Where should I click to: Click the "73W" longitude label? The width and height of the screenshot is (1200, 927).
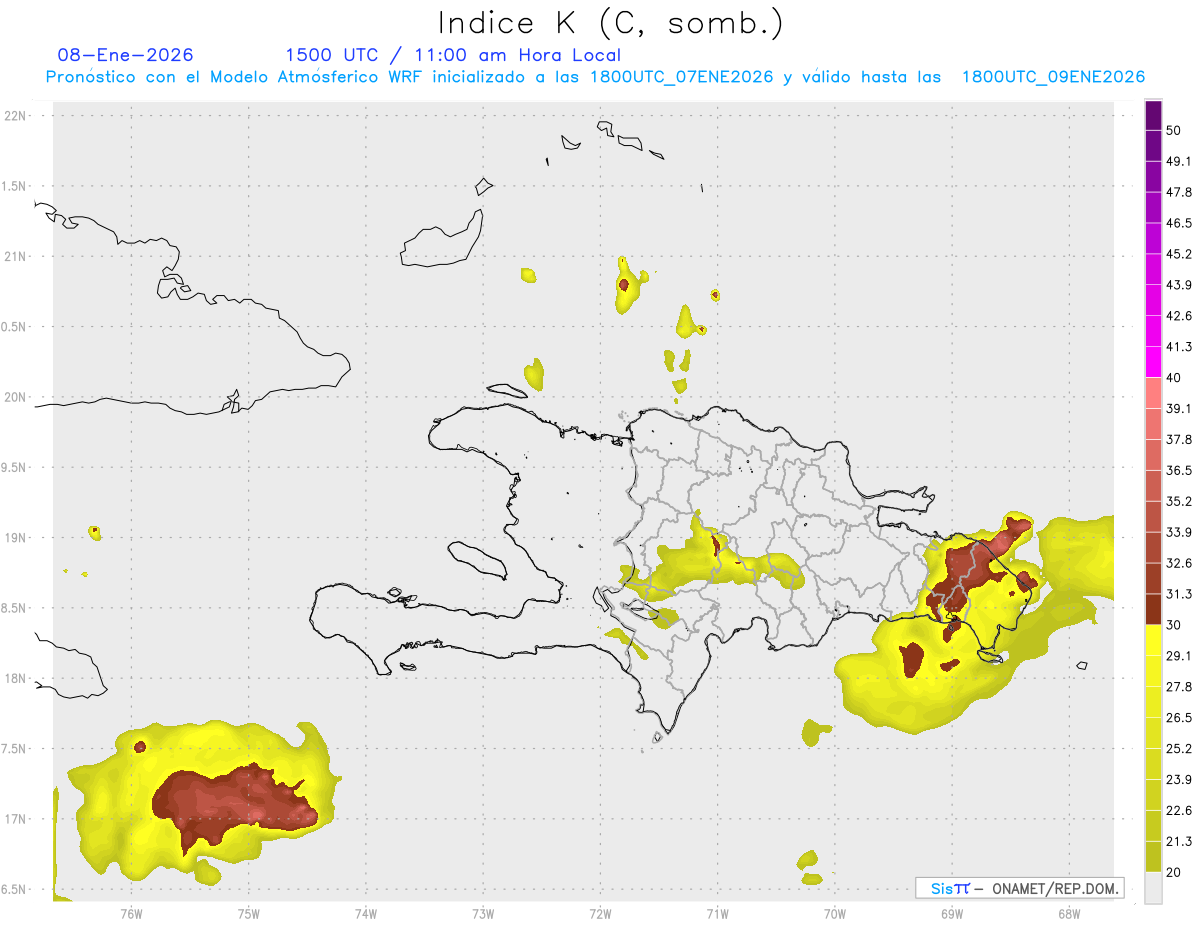click(483, 914)
